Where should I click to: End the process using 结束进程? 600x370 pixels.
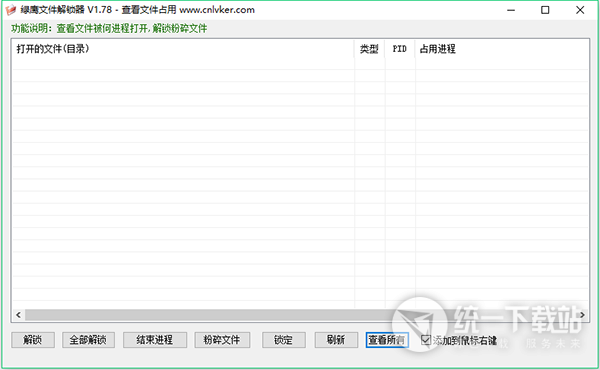[155, 340]
